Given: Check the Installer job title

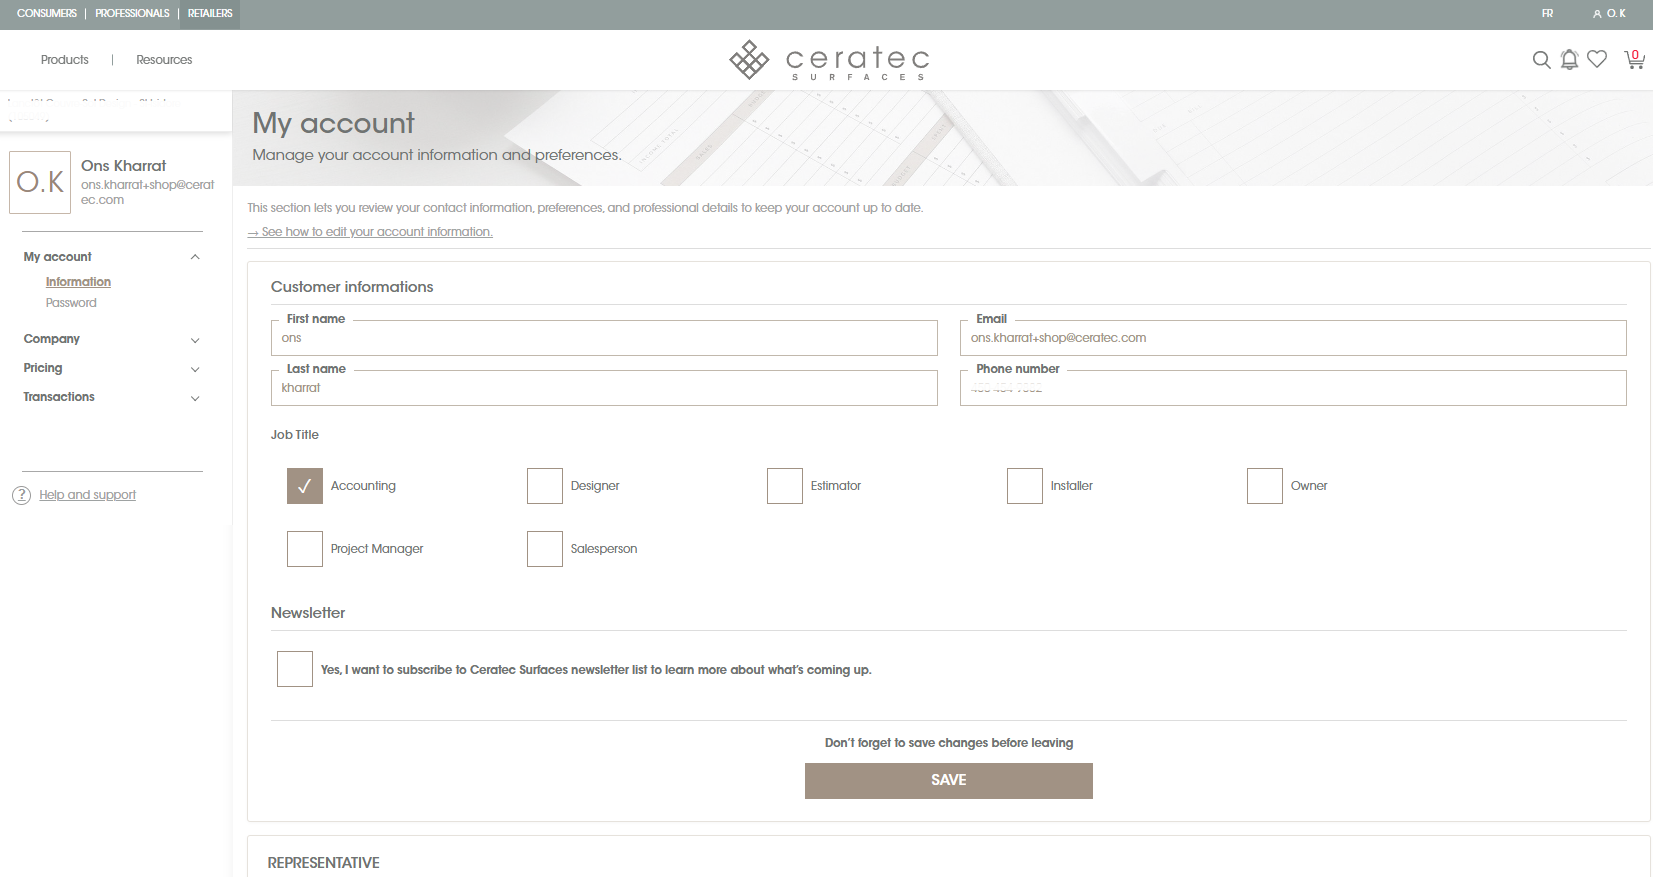Looking at the screenshot, I should tap(1025, 486).
